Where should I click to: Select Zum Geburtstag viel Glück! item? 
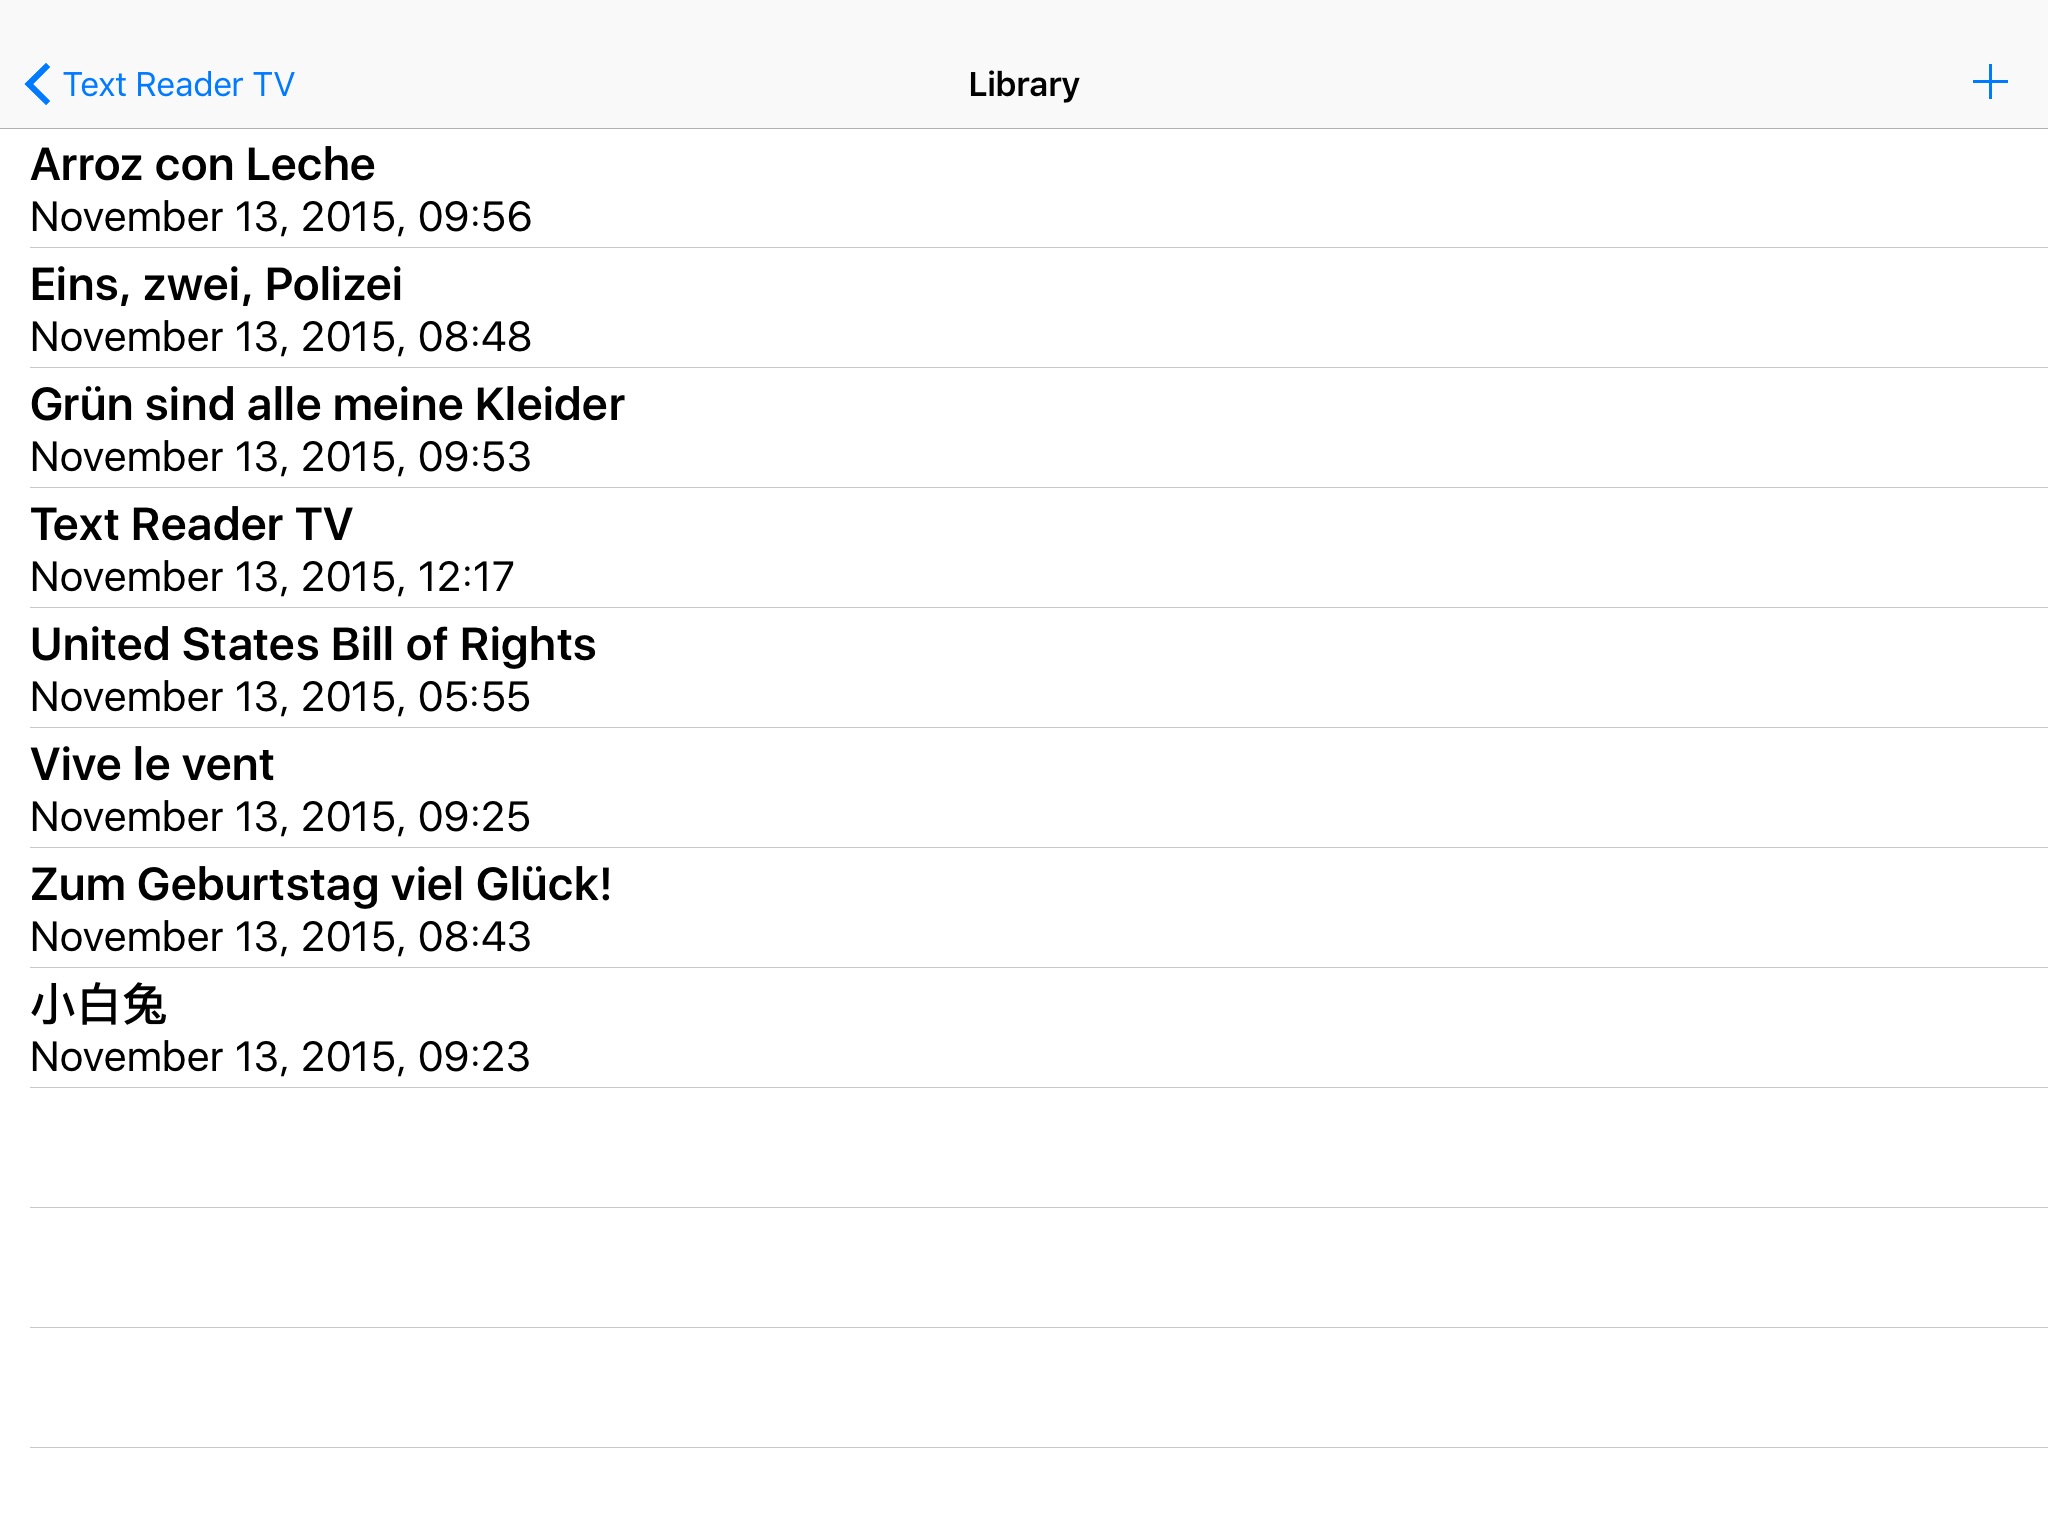321,885
